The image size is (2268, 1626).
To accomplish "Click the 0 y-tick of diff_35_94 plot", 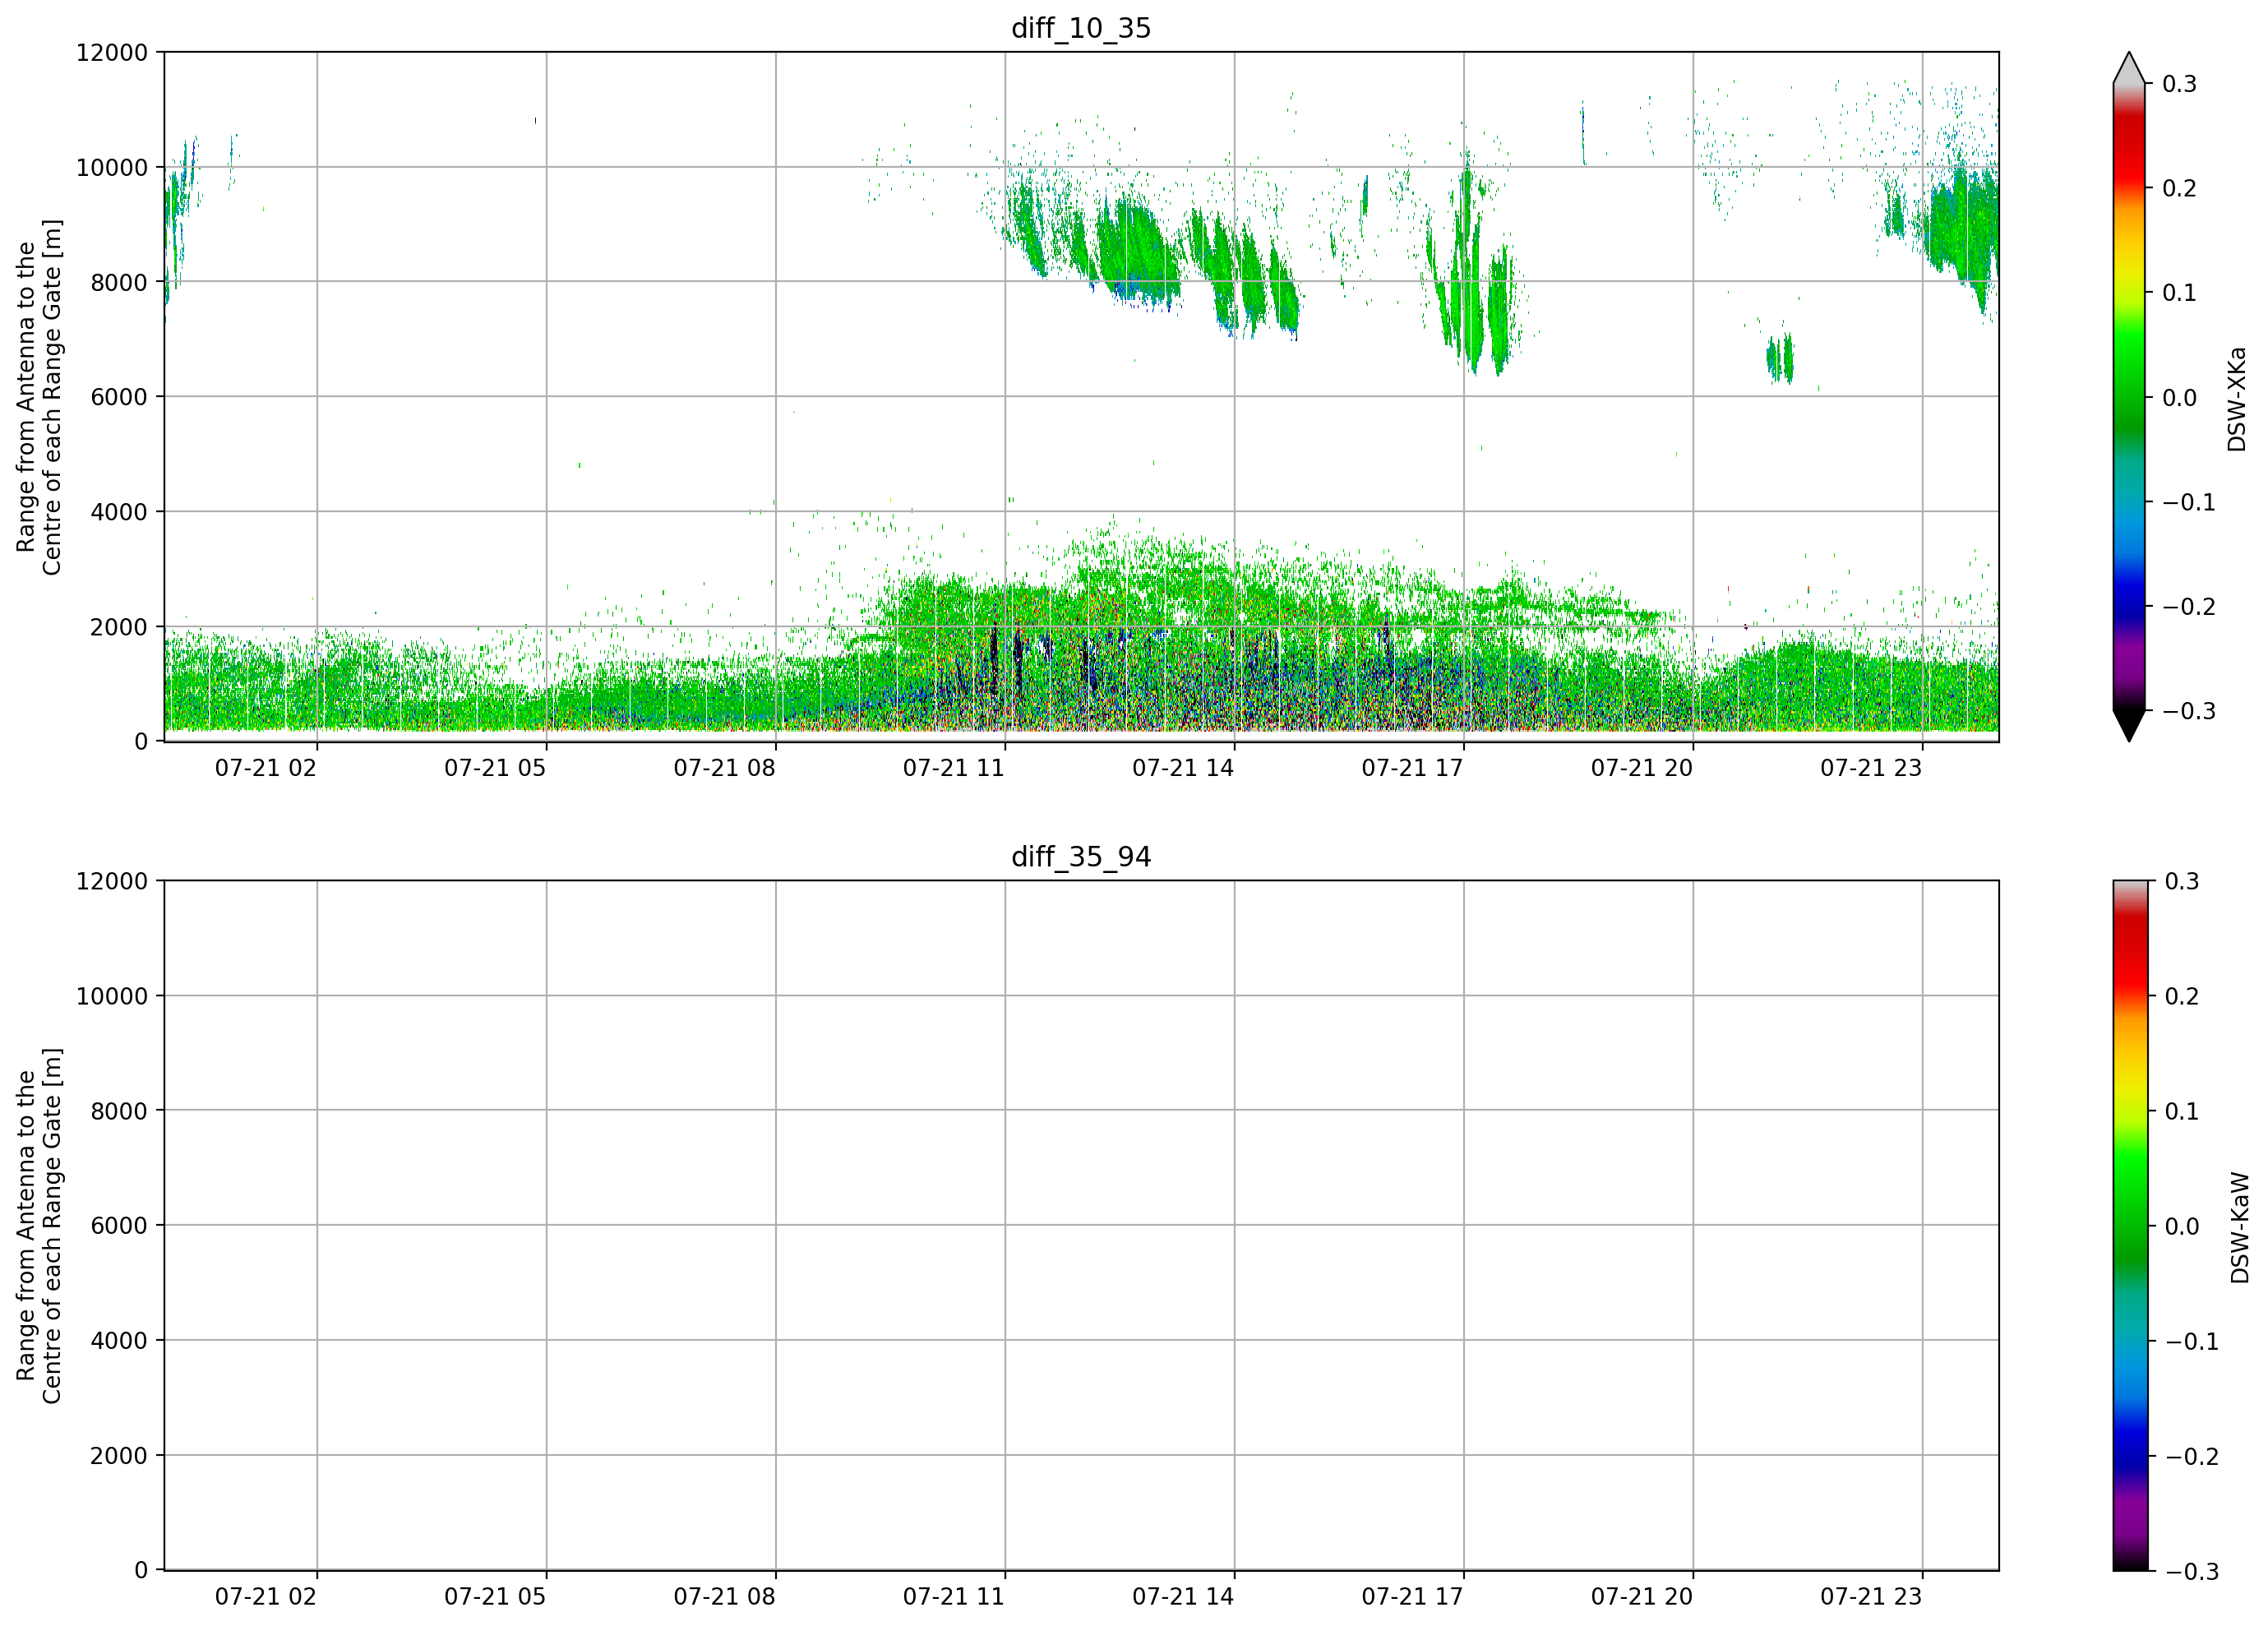I will point(141,1571).
